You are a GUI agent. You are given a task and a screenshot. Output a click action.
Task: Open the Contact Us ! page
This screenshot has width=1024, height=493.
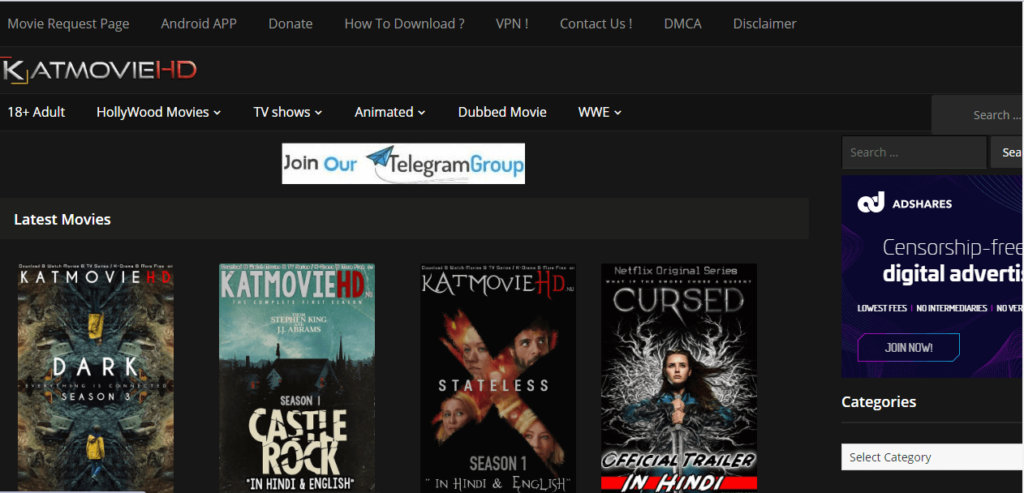click(596, 24)
